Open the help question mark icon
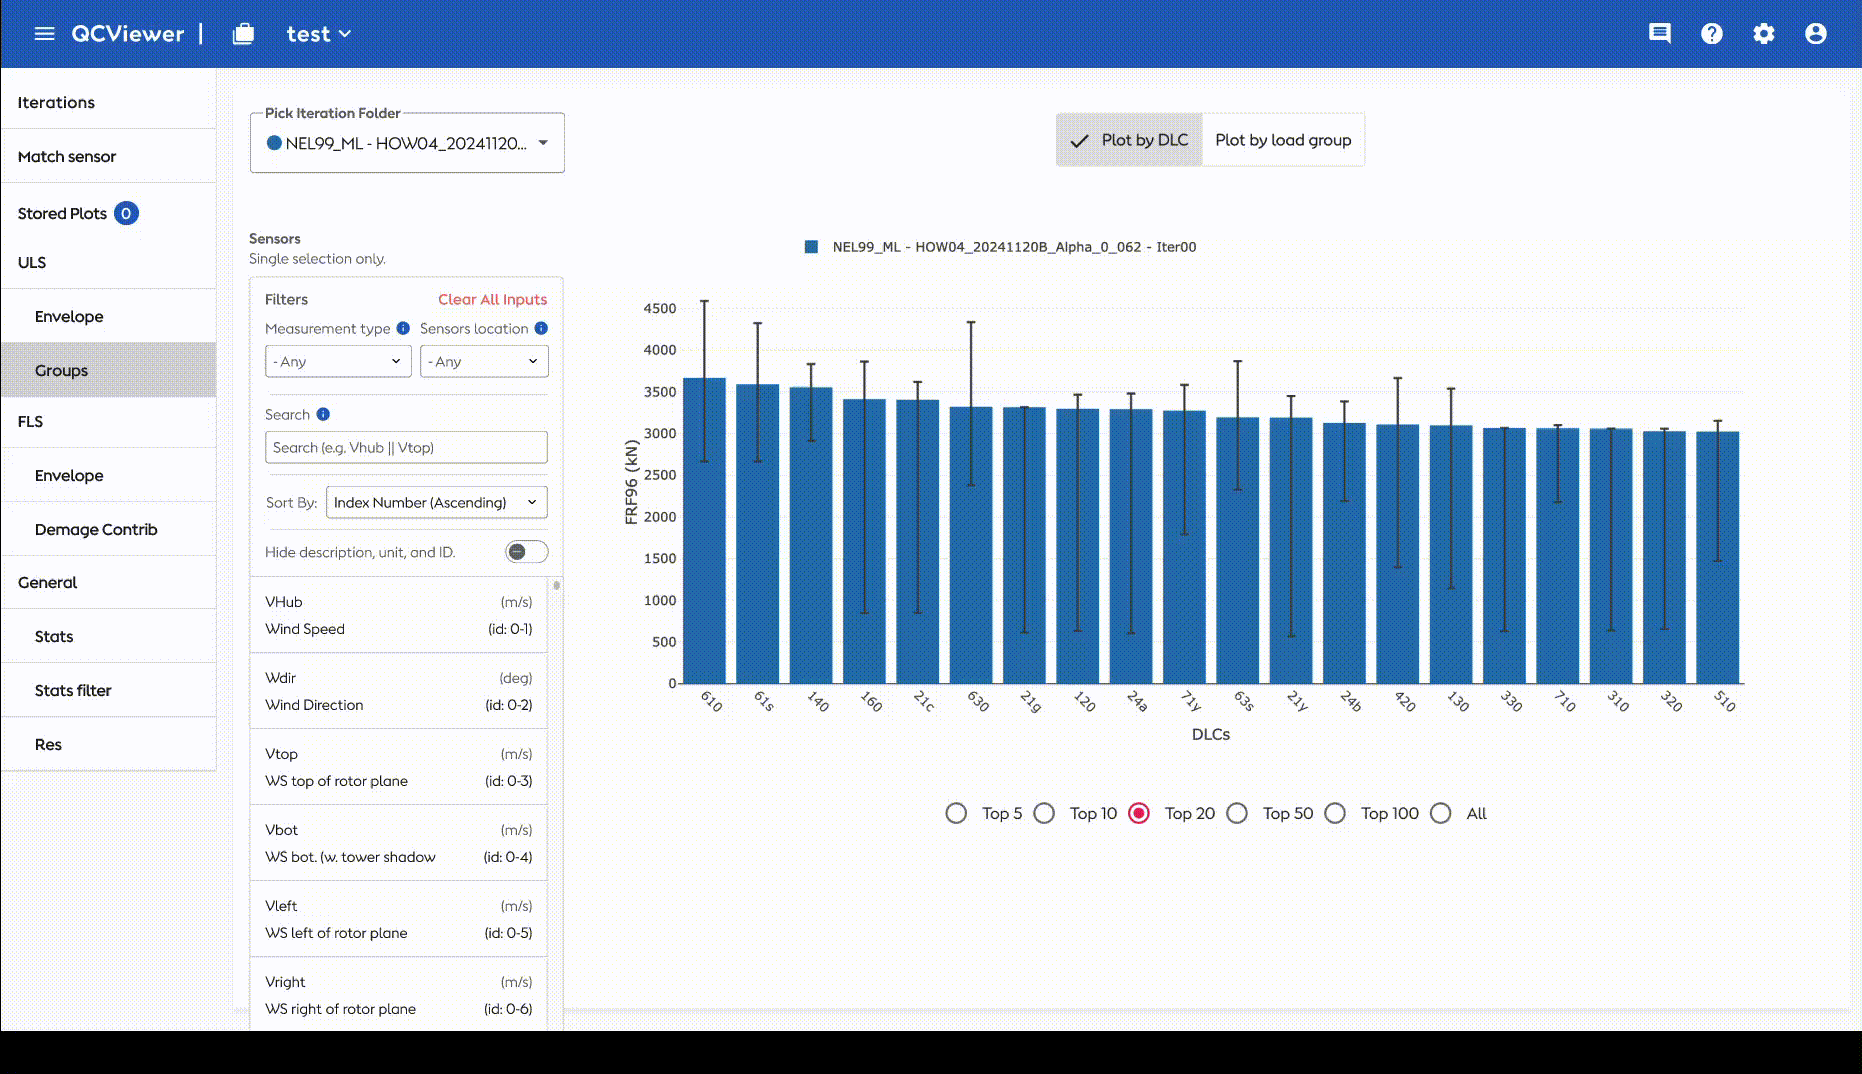Image resolution: width=1862 pixels, height=1074 pixels. (1712, 34)
